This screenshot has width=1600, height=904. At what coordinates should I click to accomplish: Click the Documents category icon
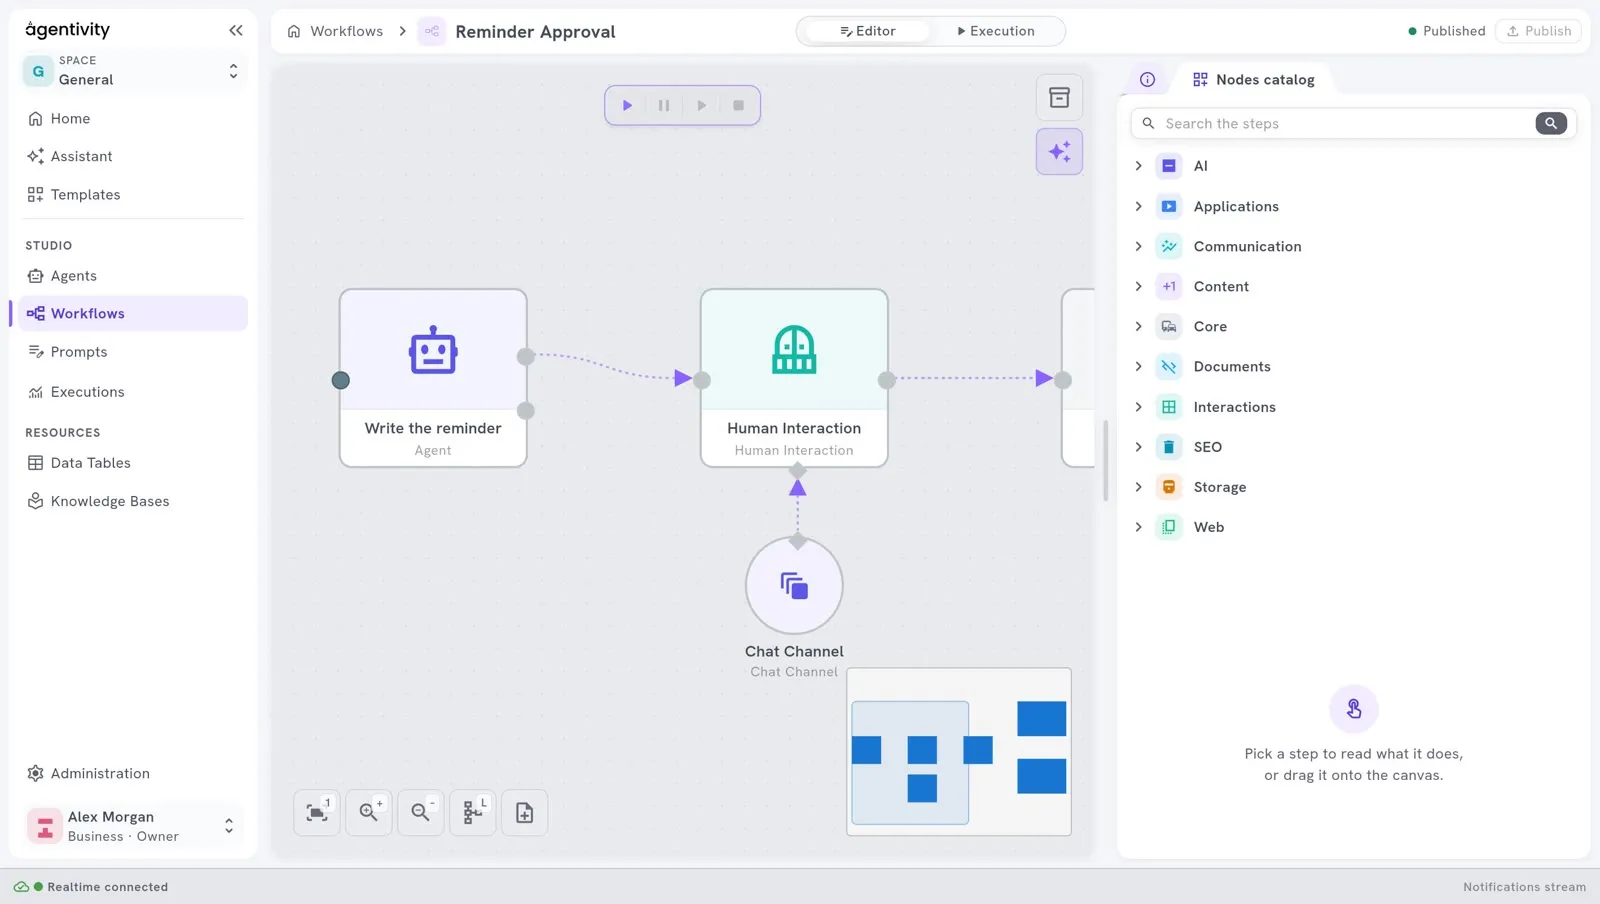[1169, 366]
